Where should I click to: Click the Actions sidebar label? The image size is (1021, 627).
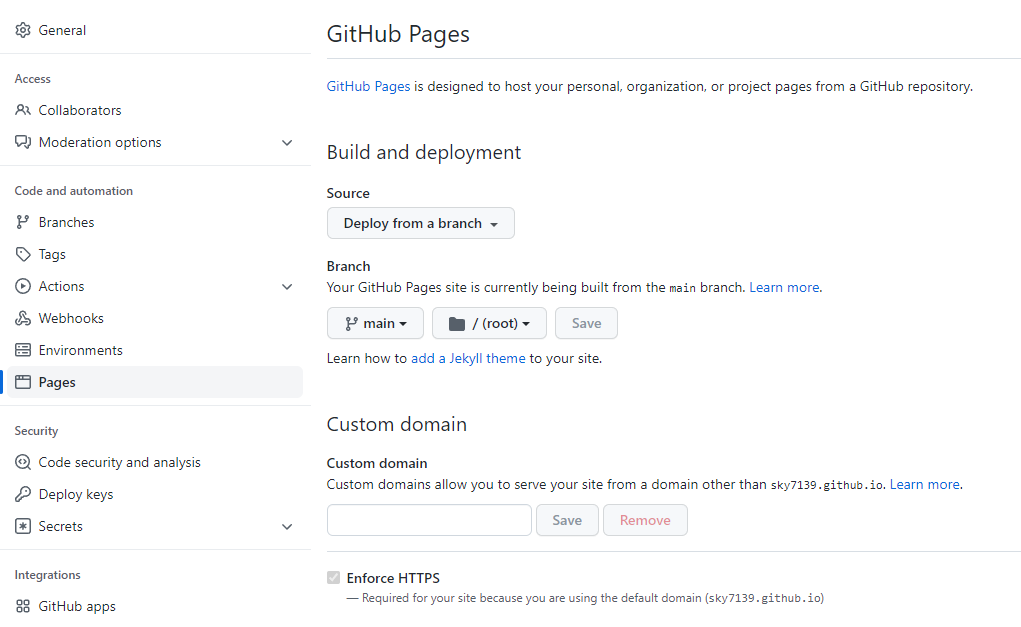61,286
